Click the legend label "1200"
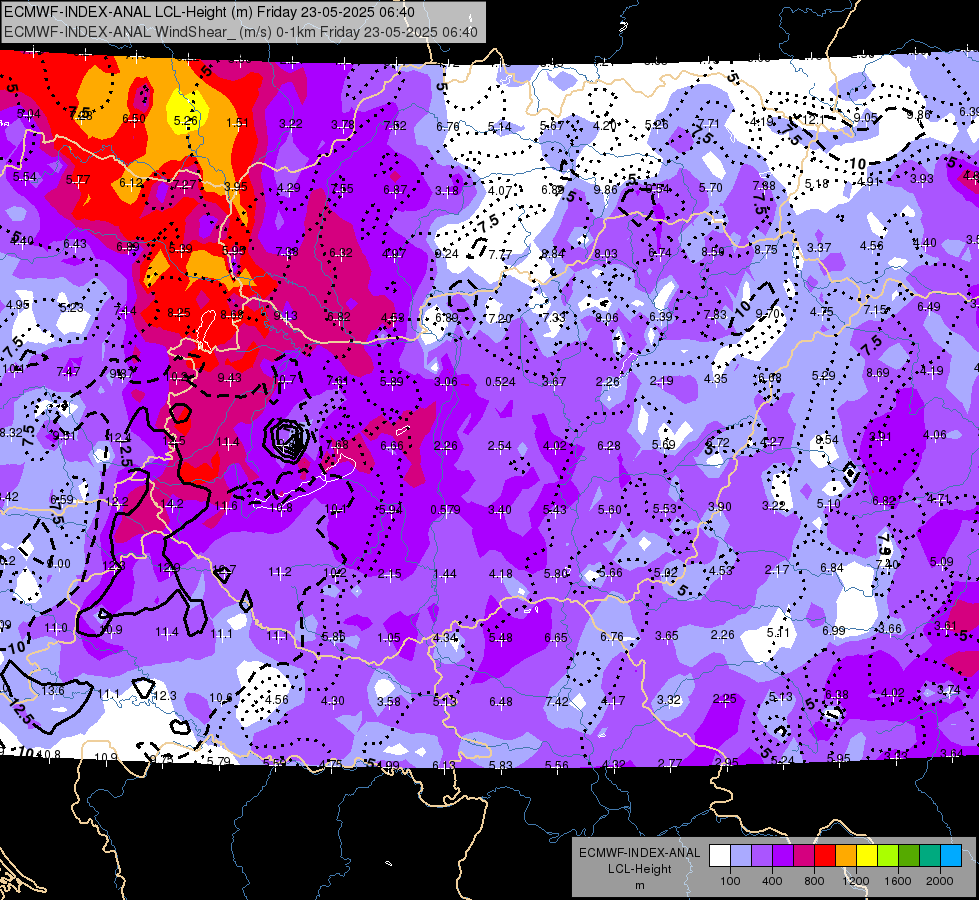The image size is (979, 900). point(855,881)
